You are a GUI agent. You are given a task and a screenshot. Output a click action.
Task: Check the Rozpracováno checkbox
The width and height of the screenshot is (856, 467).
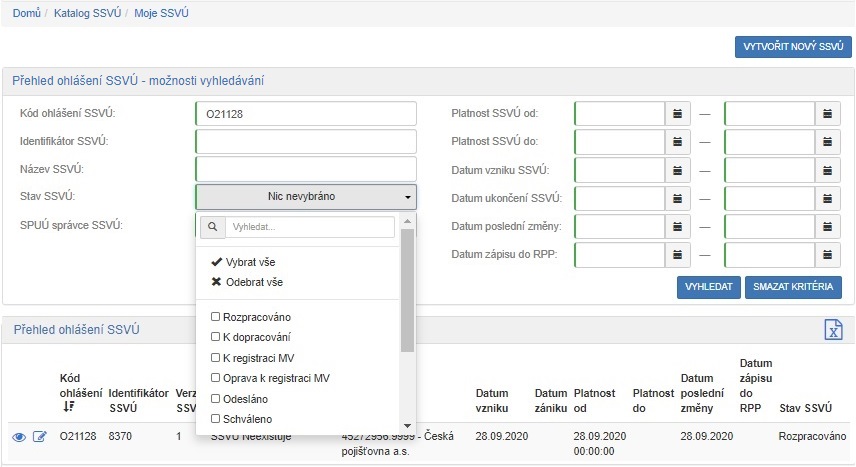coord(215,317)
